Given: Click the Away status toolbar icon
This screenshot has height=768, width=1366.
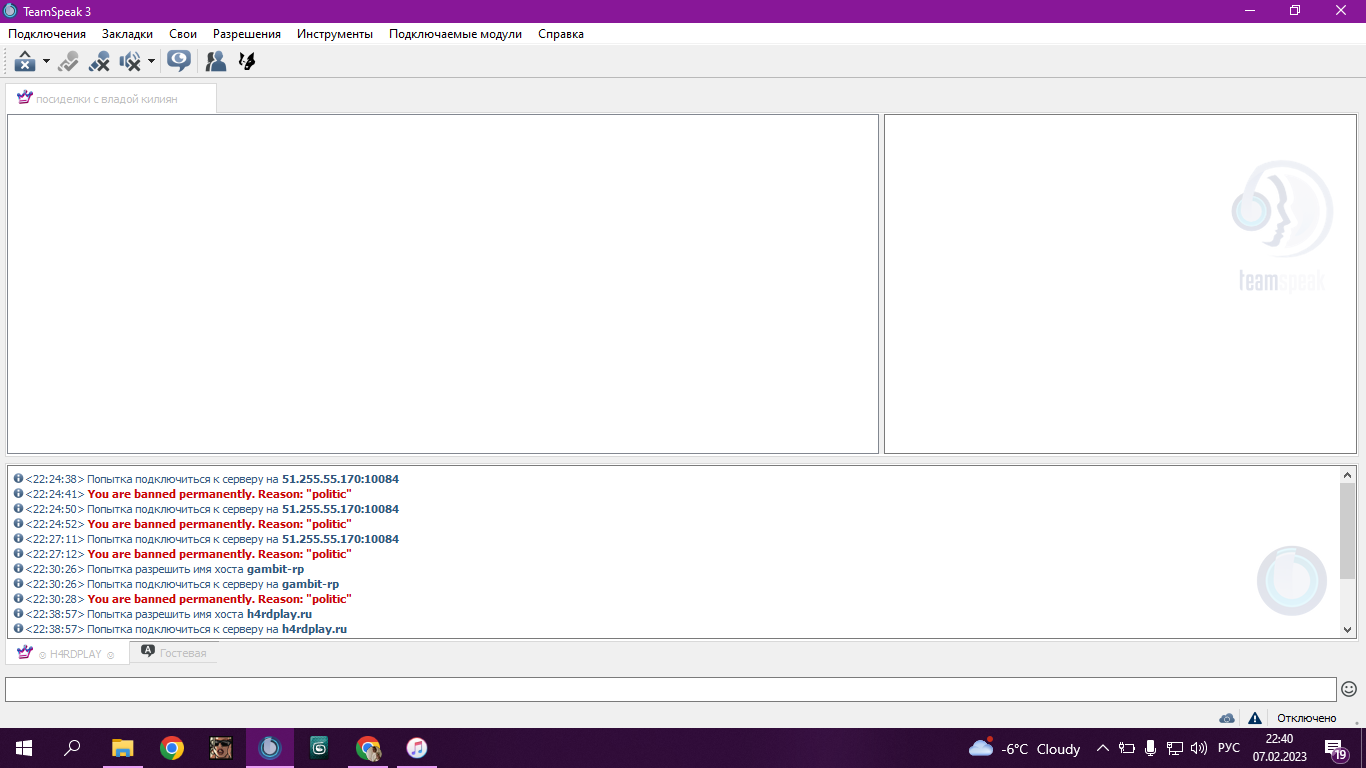Looking at the screenshot, I should pos(24,62).
